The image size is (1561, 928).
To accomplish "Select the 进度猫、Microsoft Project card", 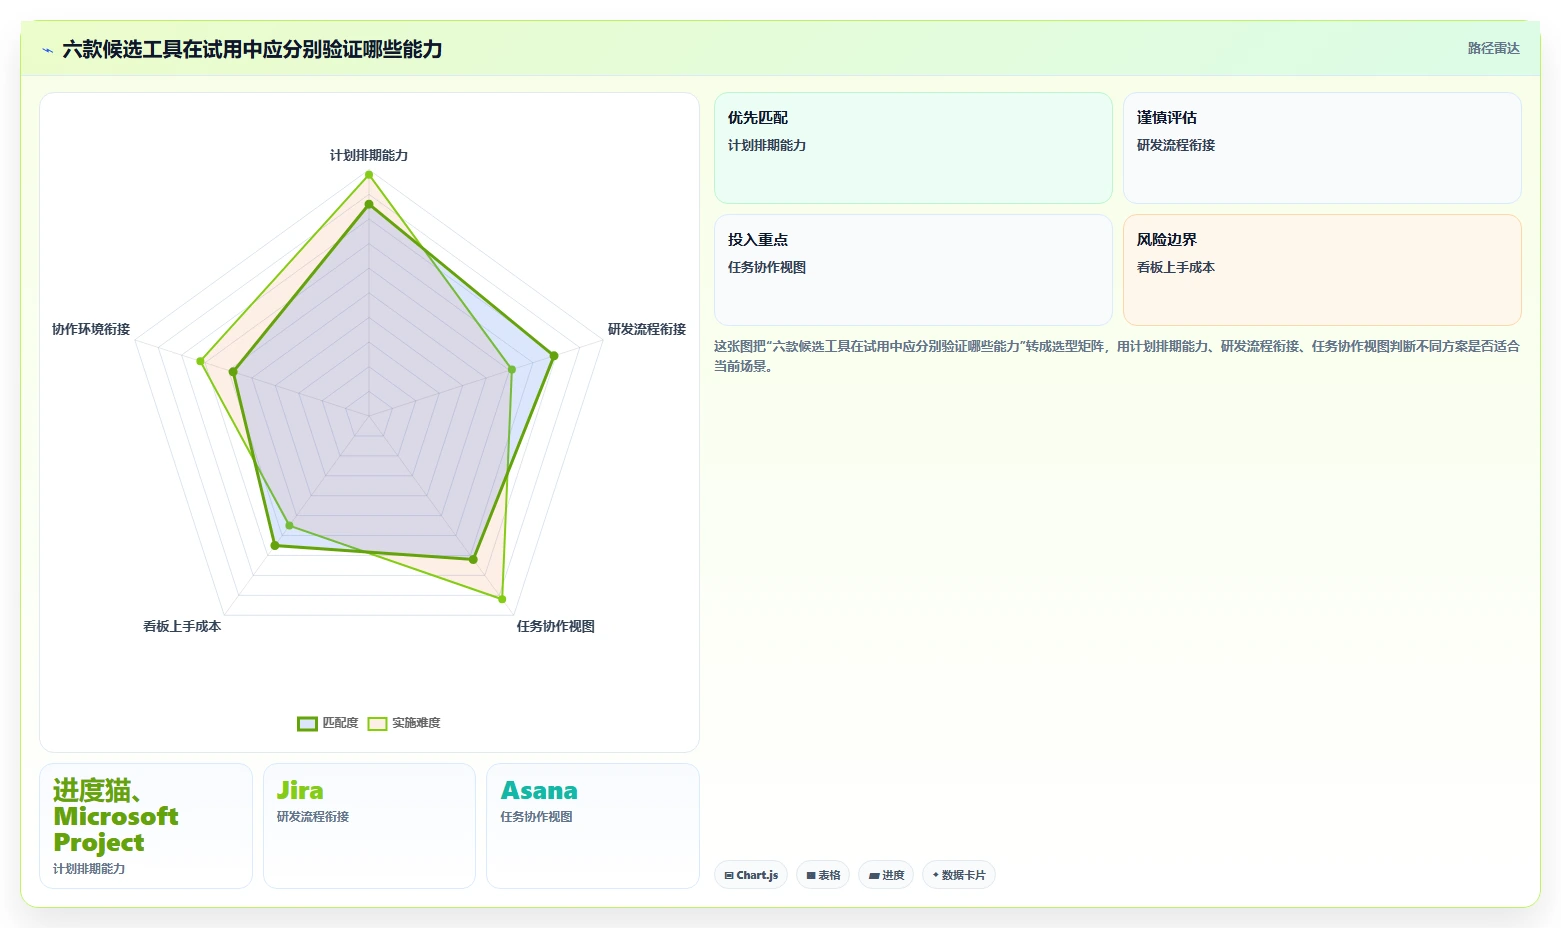I will tap(146, 826).
